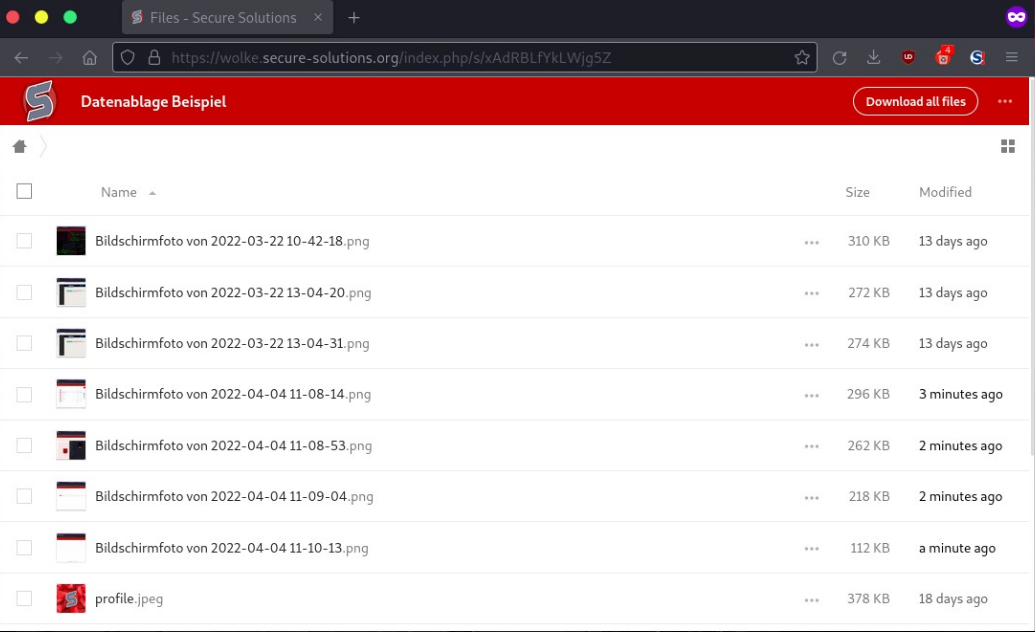Screen dimensions: 1035x632
Task: Open actions menu for Bildschirmfoto 2022-04-04 11-08-14.png
Action: 811,395
